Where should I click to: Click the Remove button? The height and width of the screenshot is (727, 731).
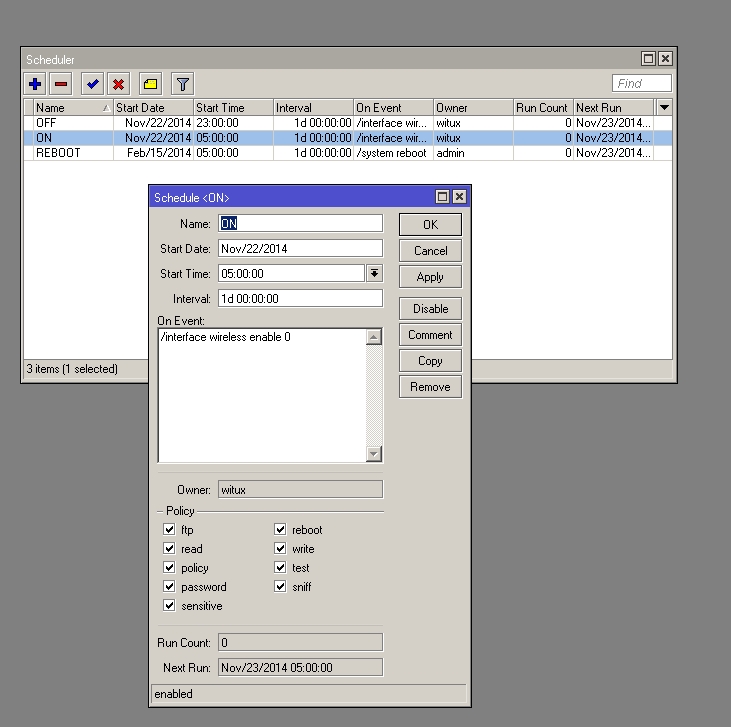(430, 387)
